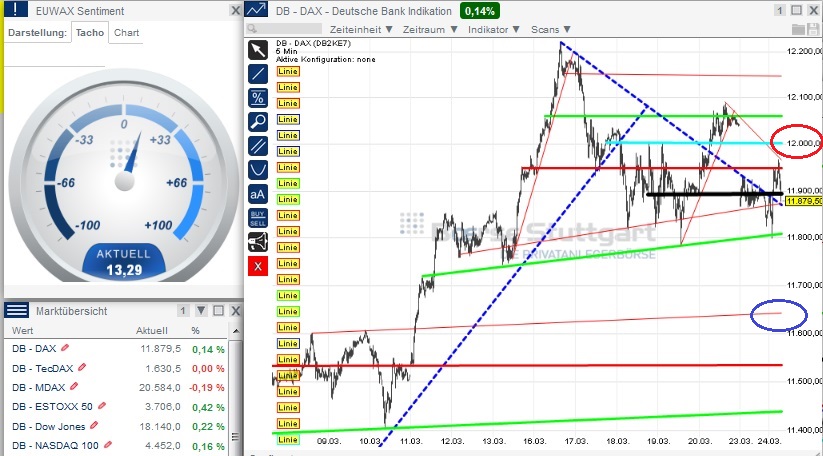Click the Aktuell column header
The image size is (823, 456).
(x=152, y=331)
